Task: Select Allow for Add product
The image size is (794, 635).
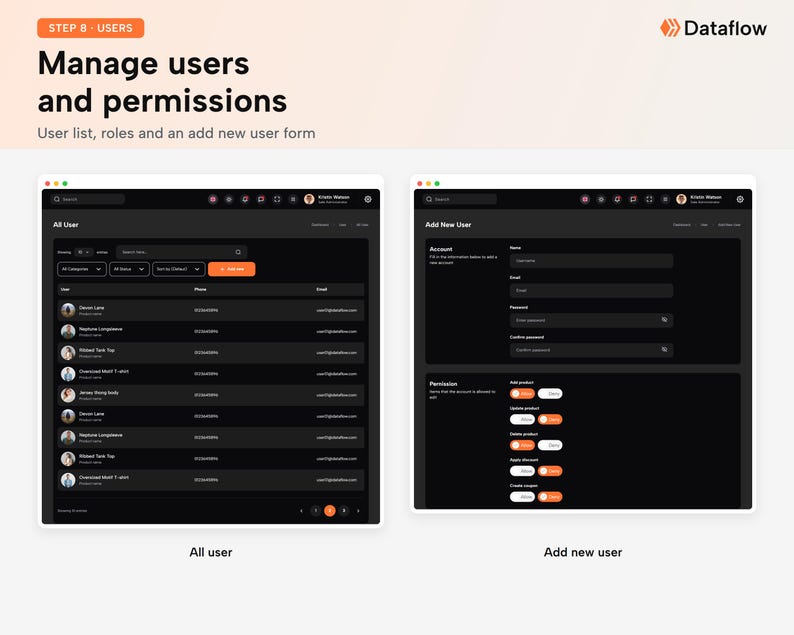Action: click(x=522, y=393)
